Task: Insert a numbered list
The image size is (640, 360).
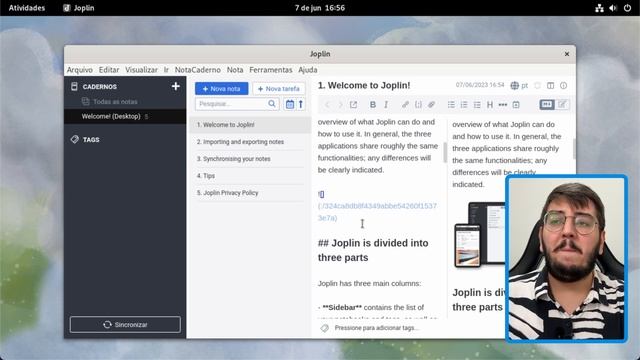Action: [x=464, y=104]
